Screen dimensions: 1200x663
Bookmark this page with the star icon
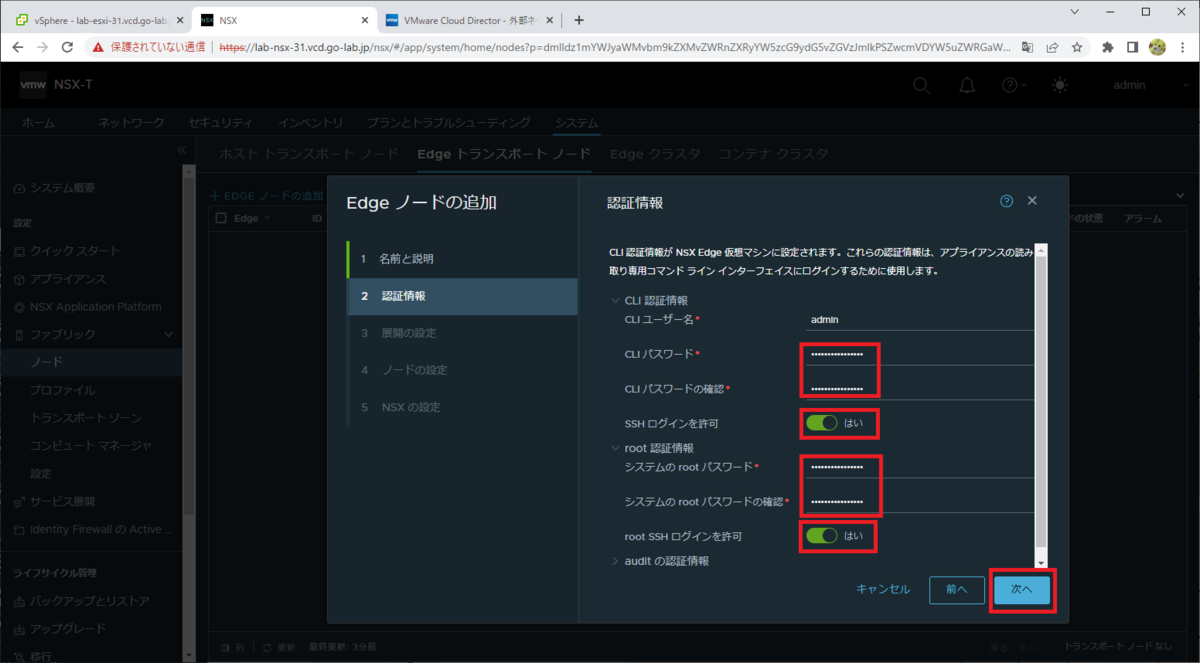coord(1077,47)
